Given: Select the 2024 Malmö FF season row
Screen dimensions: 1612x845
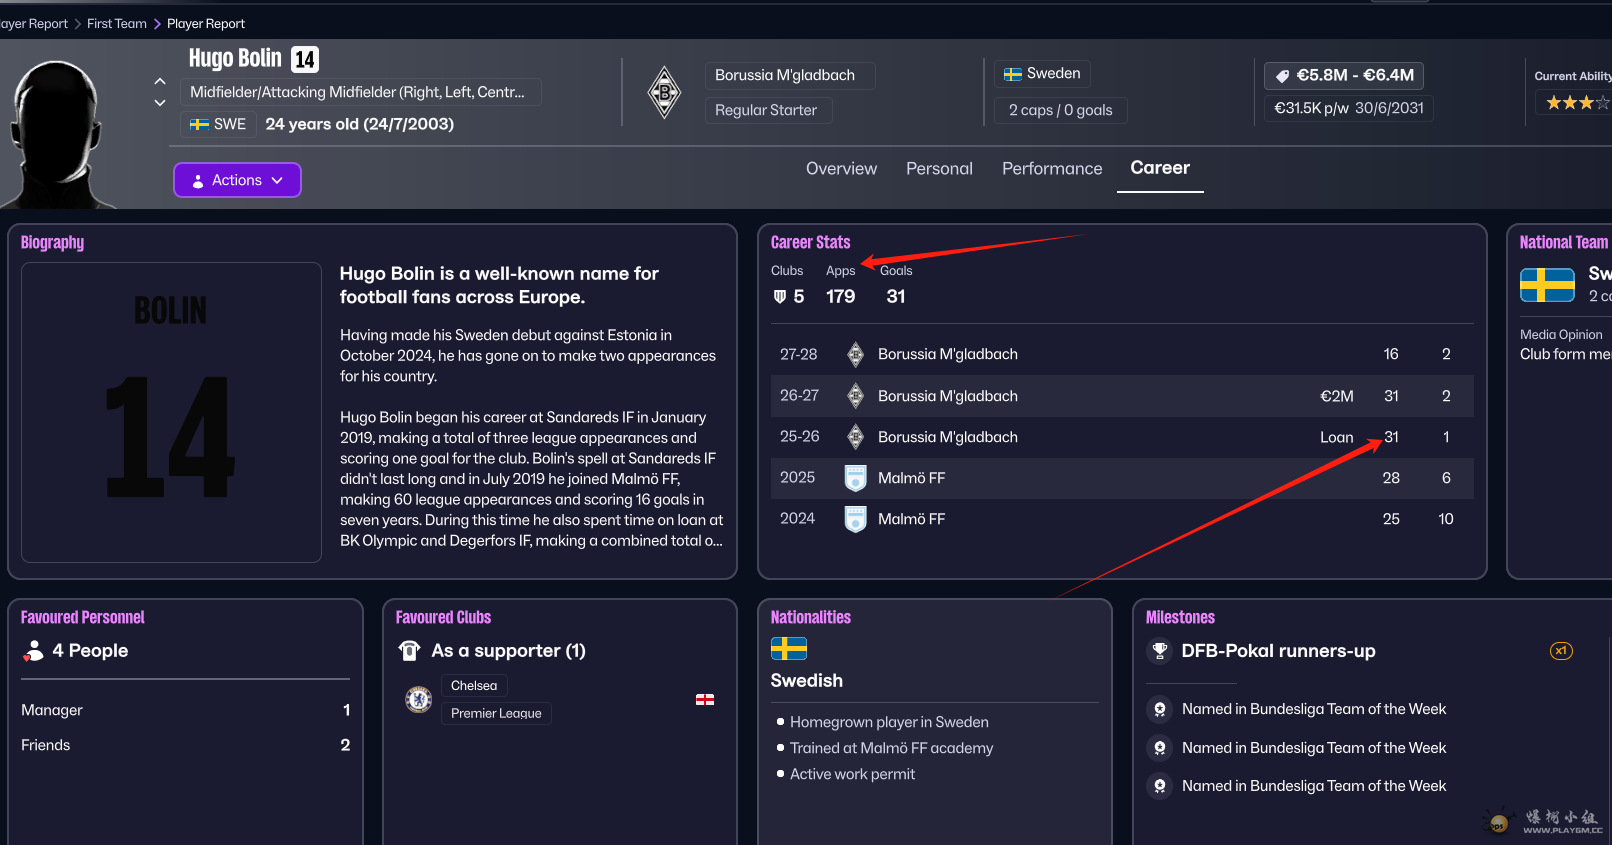Looking at the screenshot, I should [1122, 519].
